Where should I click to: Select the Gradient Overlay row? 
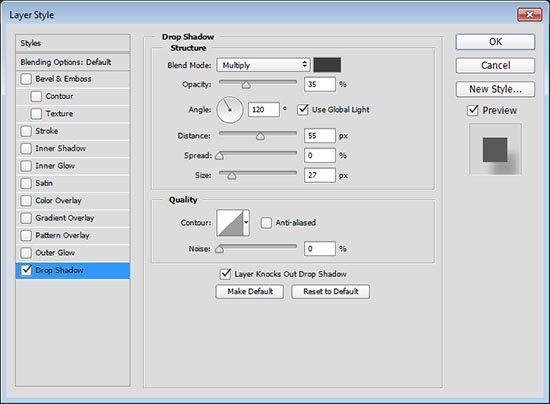pyautogui.click(x=73, y=218)
